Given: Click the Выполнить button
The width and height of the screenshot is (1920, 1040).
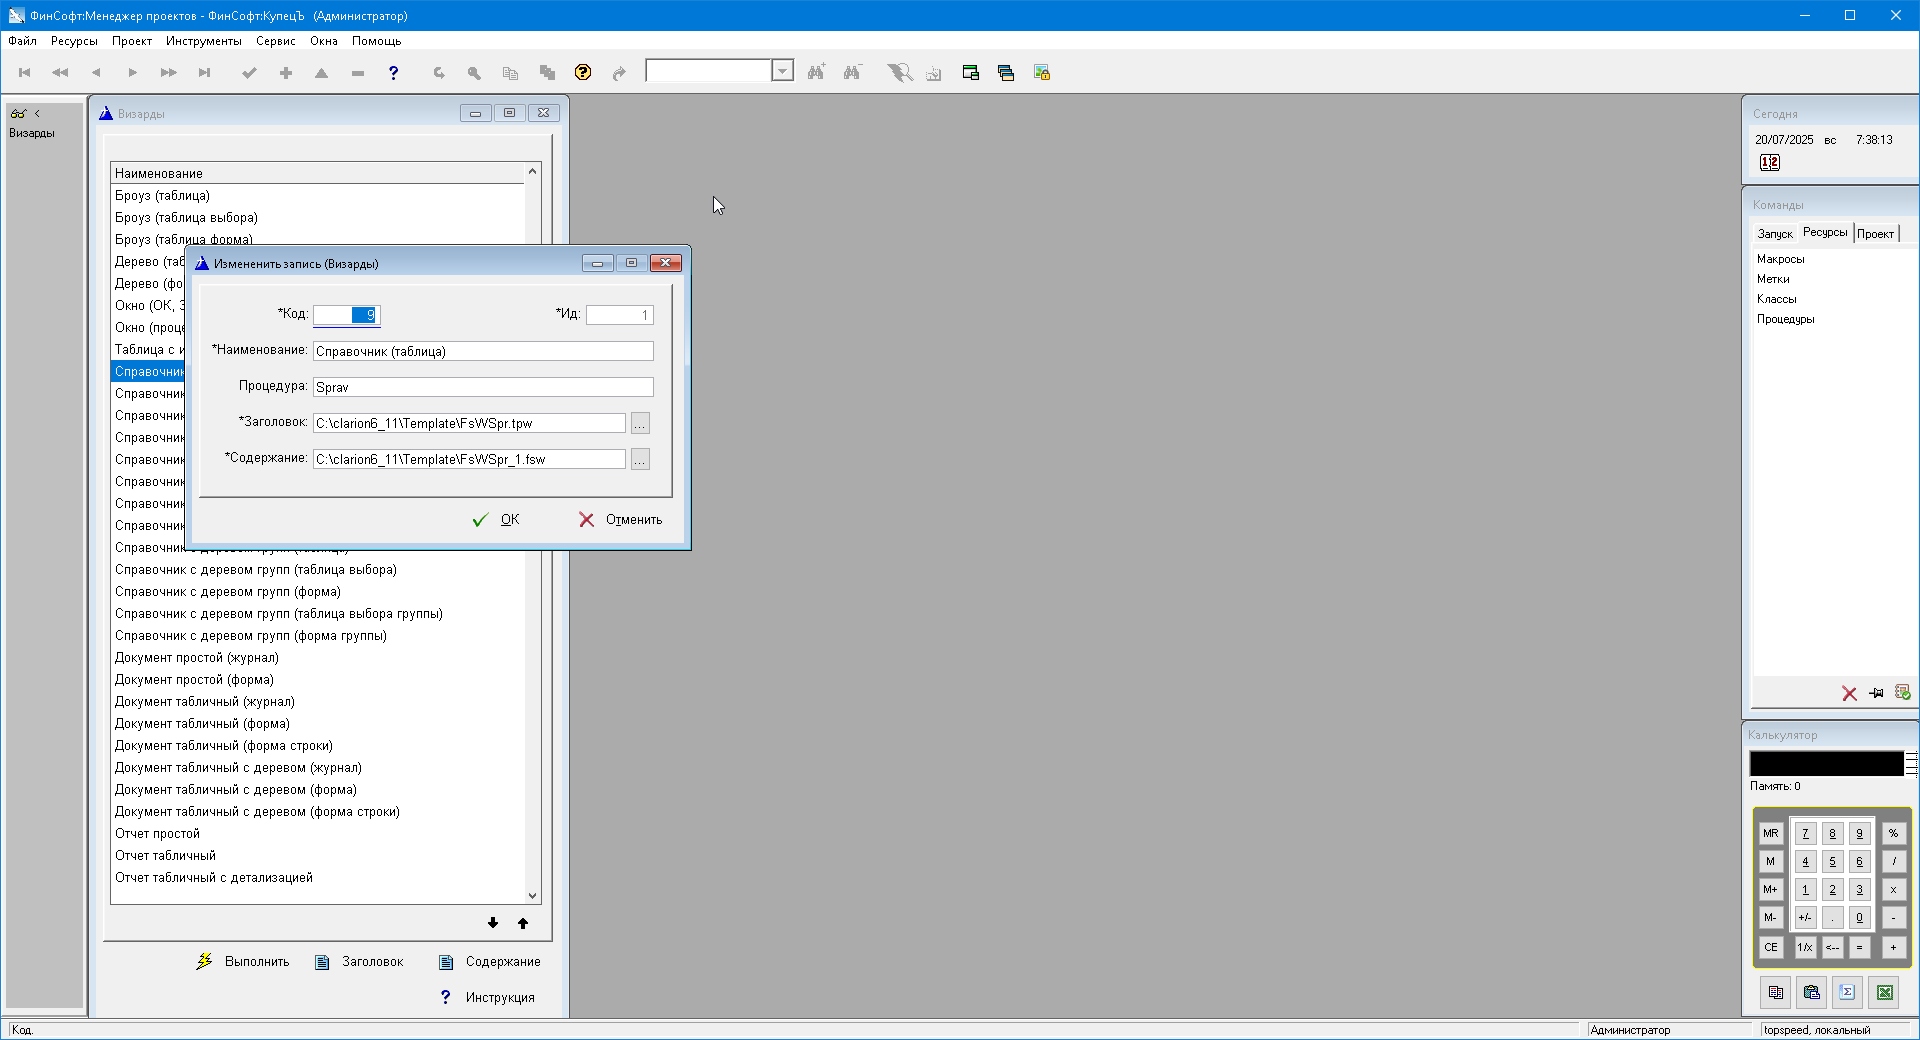Looking at the screenshot, I should (x=243, y=962).
